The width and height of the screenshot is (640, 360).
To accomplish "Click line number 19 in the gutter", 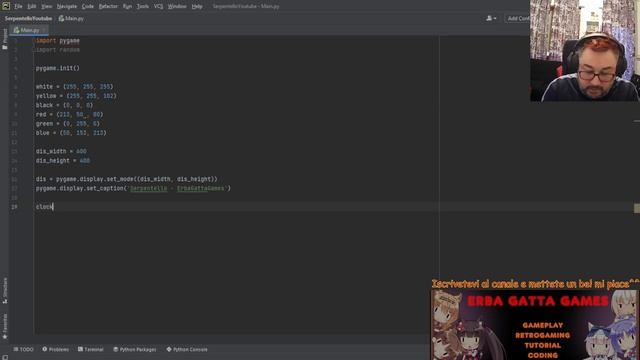I will pos(14,207).
